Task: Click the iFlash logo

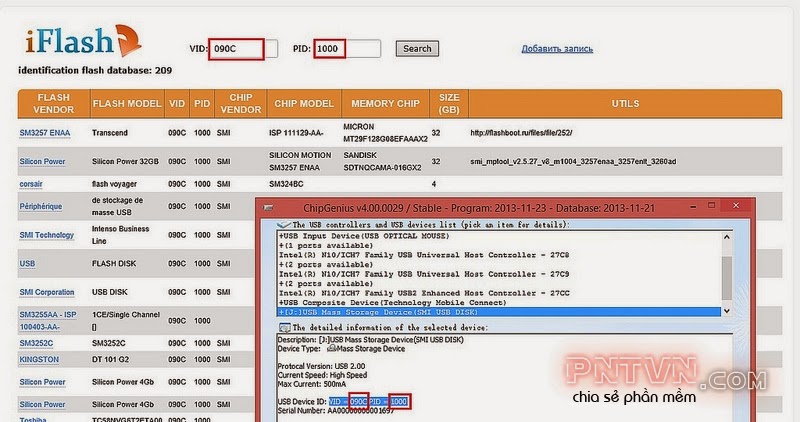Action: (x=83, y=41)
